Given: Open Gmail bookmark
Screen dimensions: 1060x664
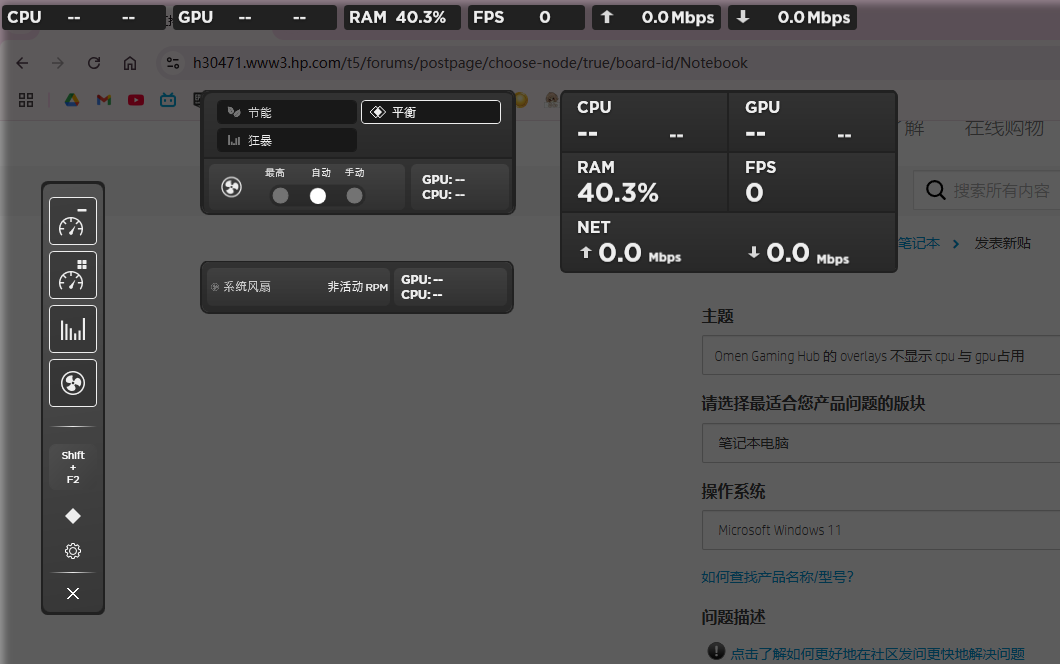Looking at the screenshot, I should (103, 100).
